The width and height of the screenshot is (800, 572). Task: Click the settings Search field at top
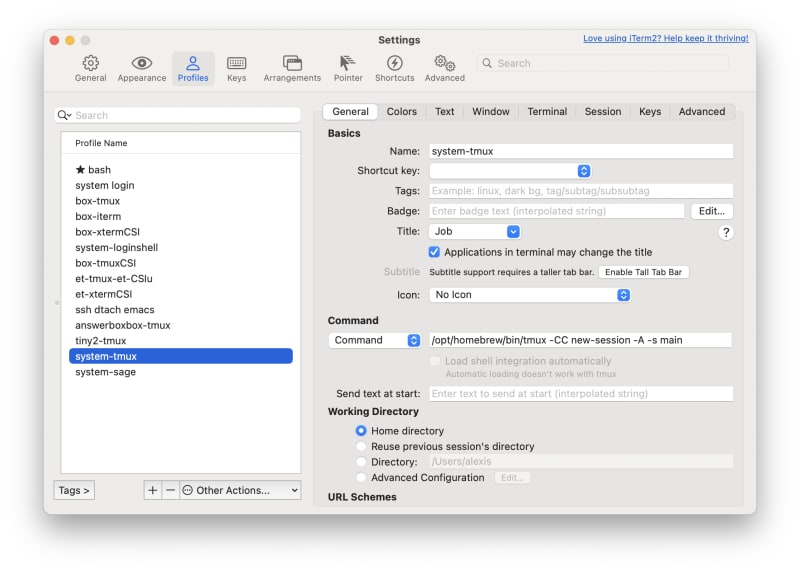603,63
